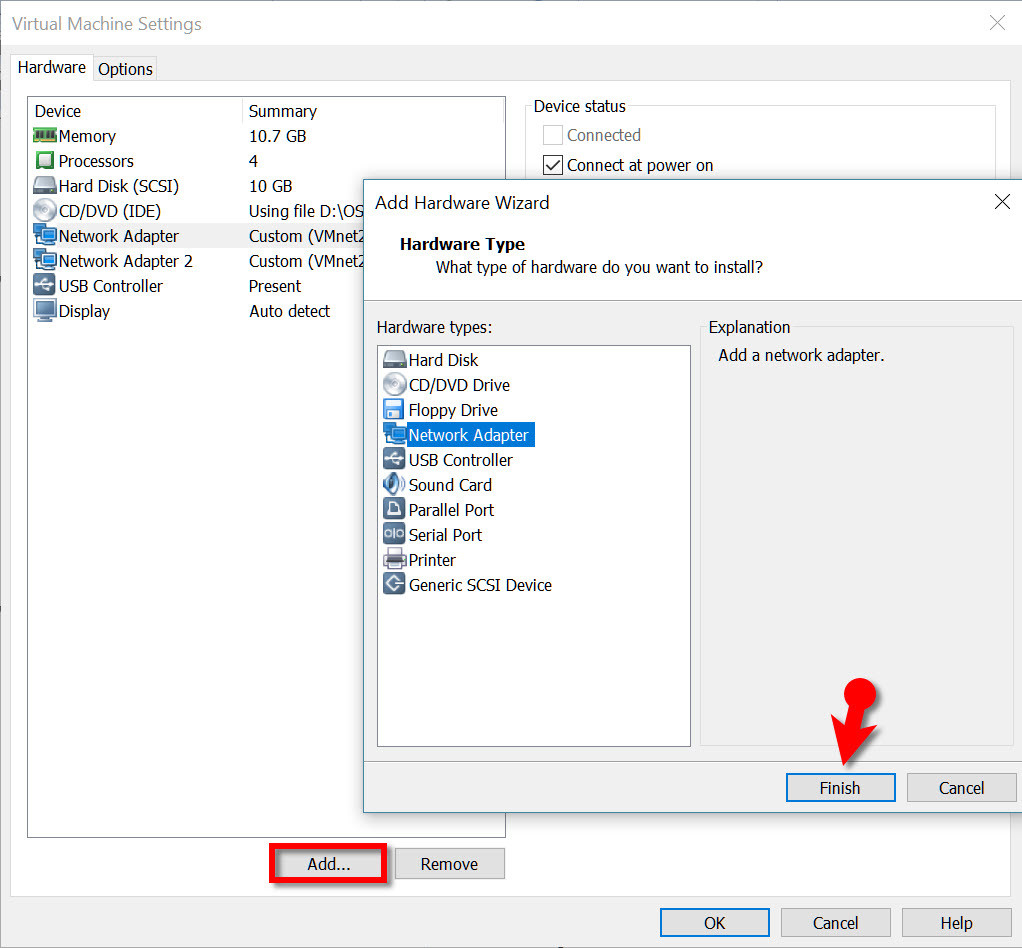Select the Memory row in device list
This screenshot has height=948, width=1022.
[266, 136]
